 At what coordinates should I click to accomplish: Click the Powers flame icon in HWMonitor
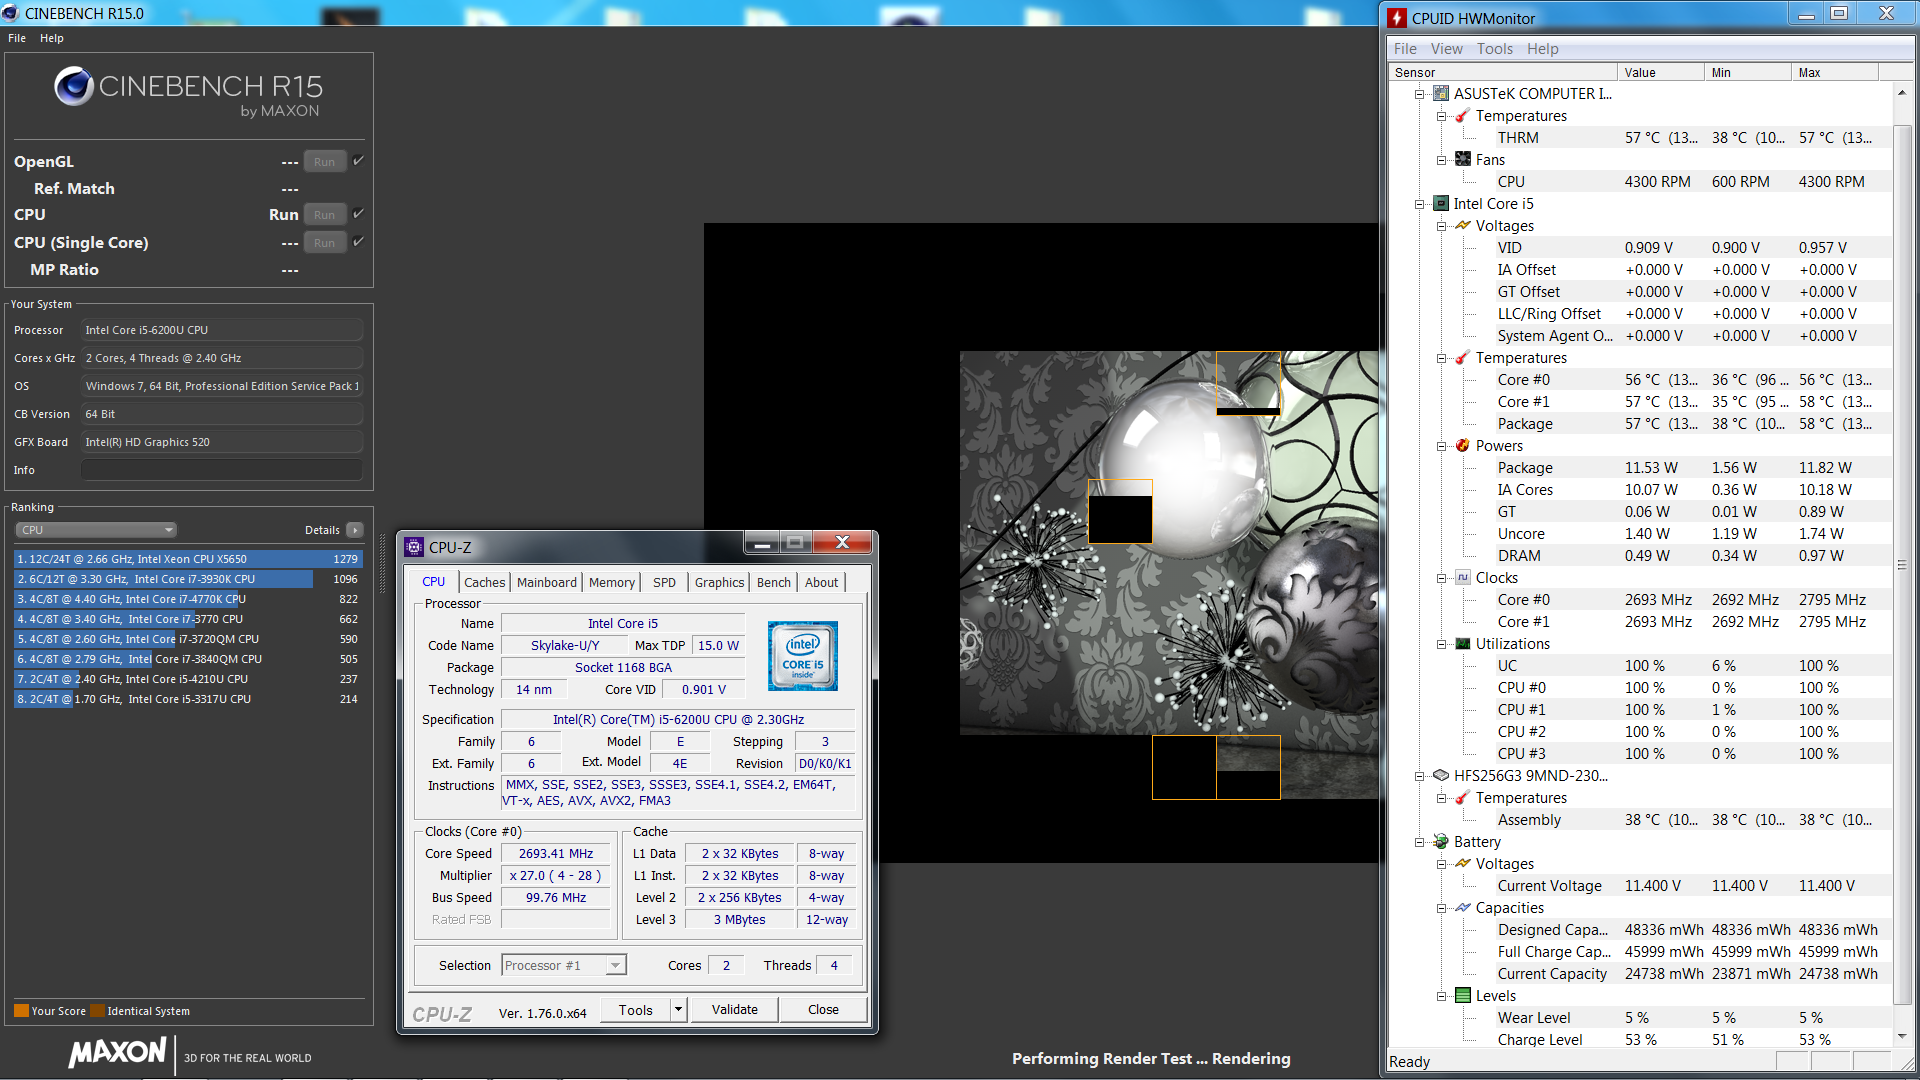[x=1463, y=445]
